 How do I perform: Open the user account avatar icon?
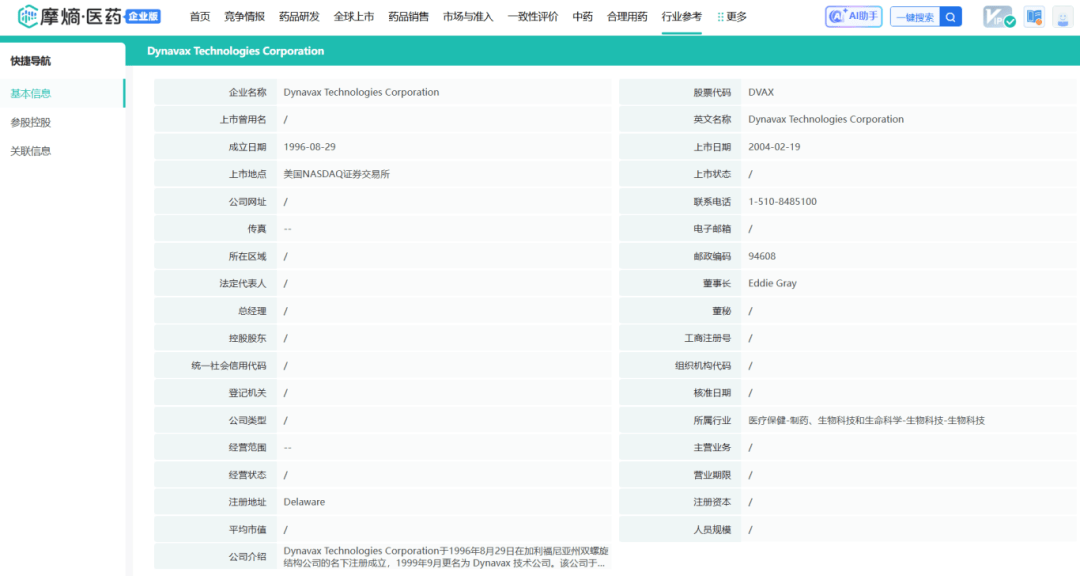click(x=1062, y=16)
